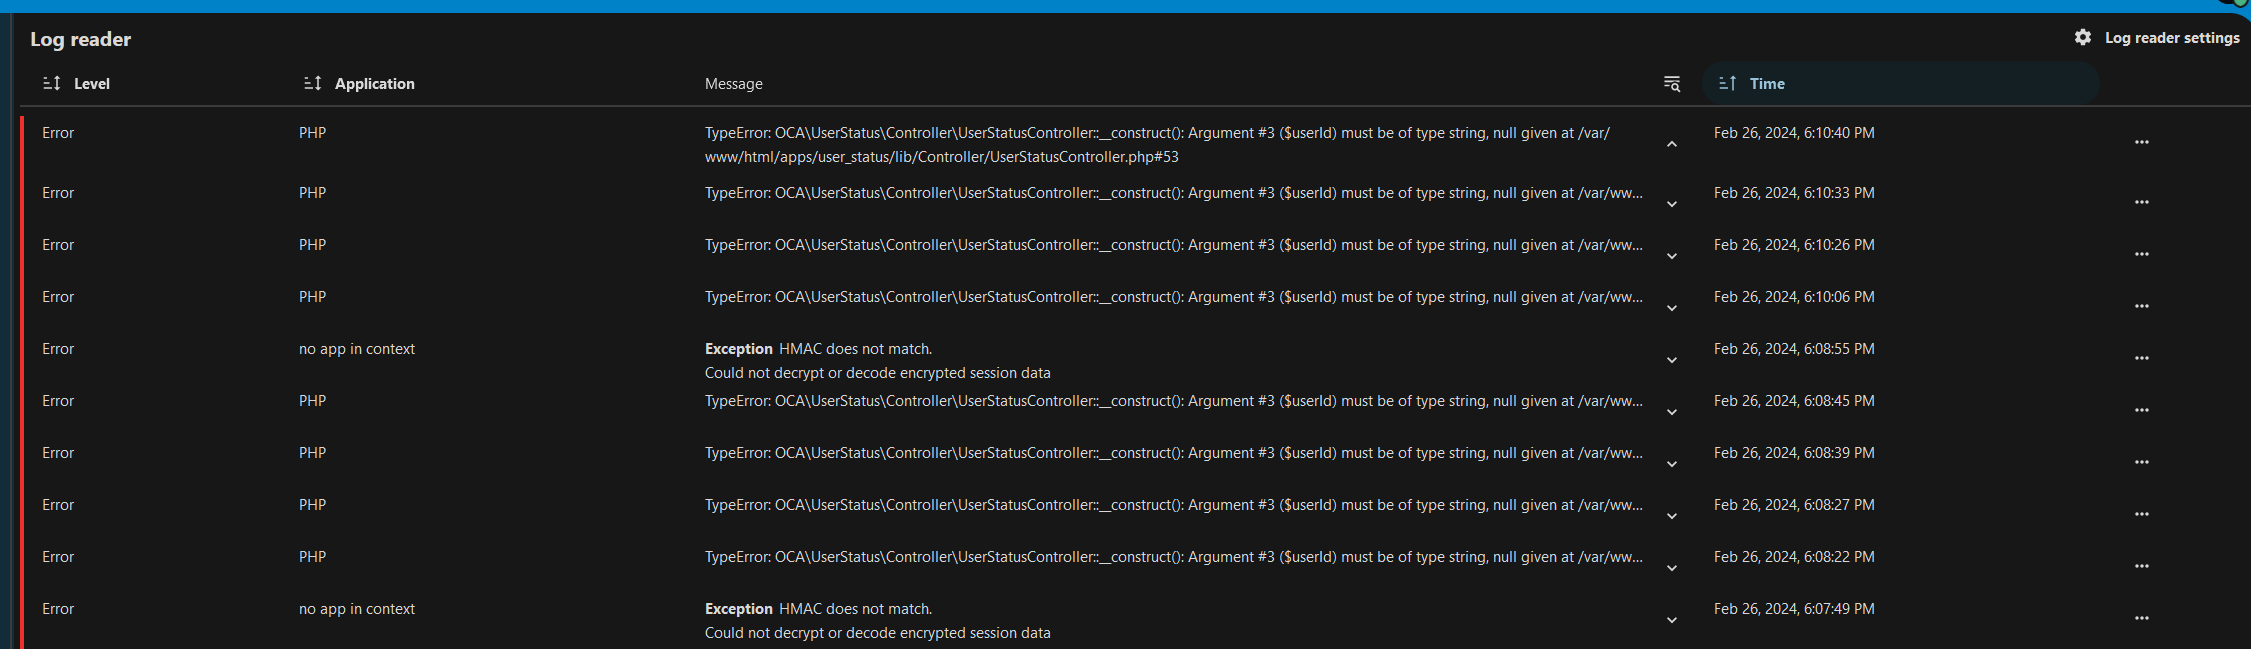Collapse the expanded 6:10:40 PM error message

click(x=1671, y=144)
